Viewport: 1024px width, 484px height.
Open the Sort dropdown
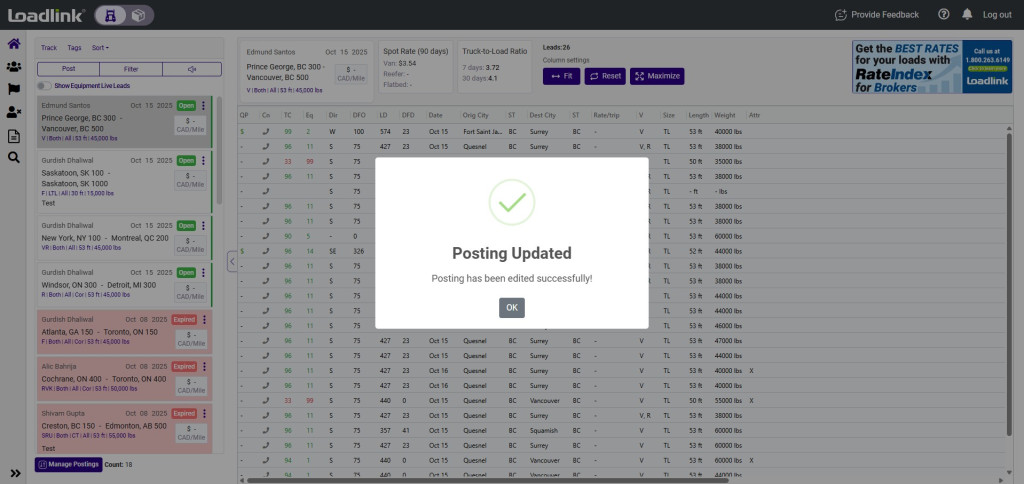(x=100, y=48)
